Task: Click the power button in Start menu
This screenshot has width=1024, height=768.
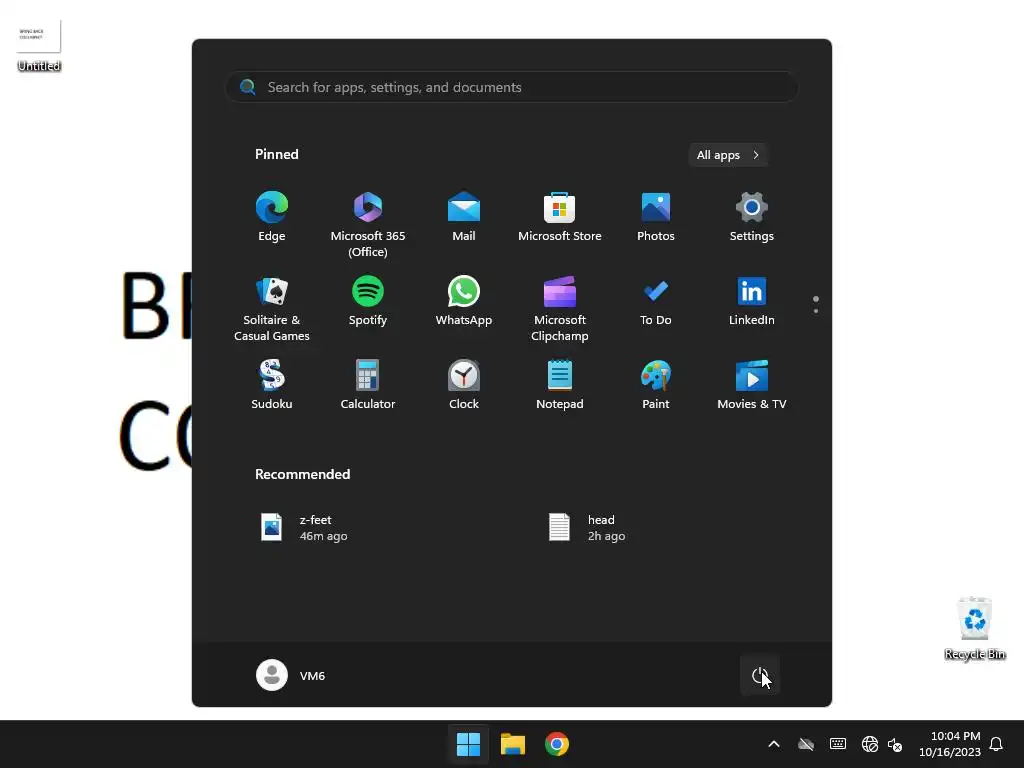Action: pos(760,675)
